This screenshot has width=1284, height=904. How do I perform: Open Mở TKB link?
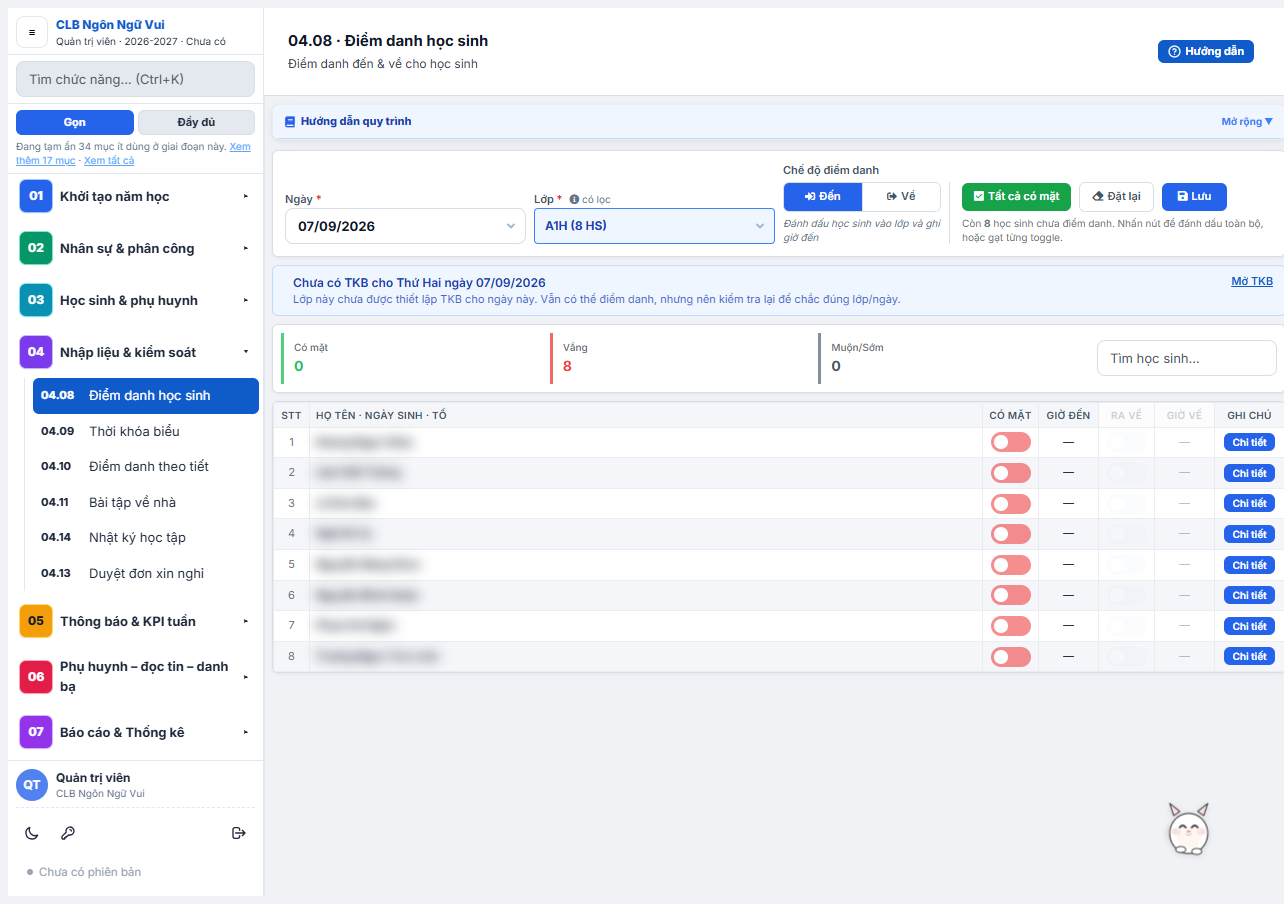pos(1252,281)
